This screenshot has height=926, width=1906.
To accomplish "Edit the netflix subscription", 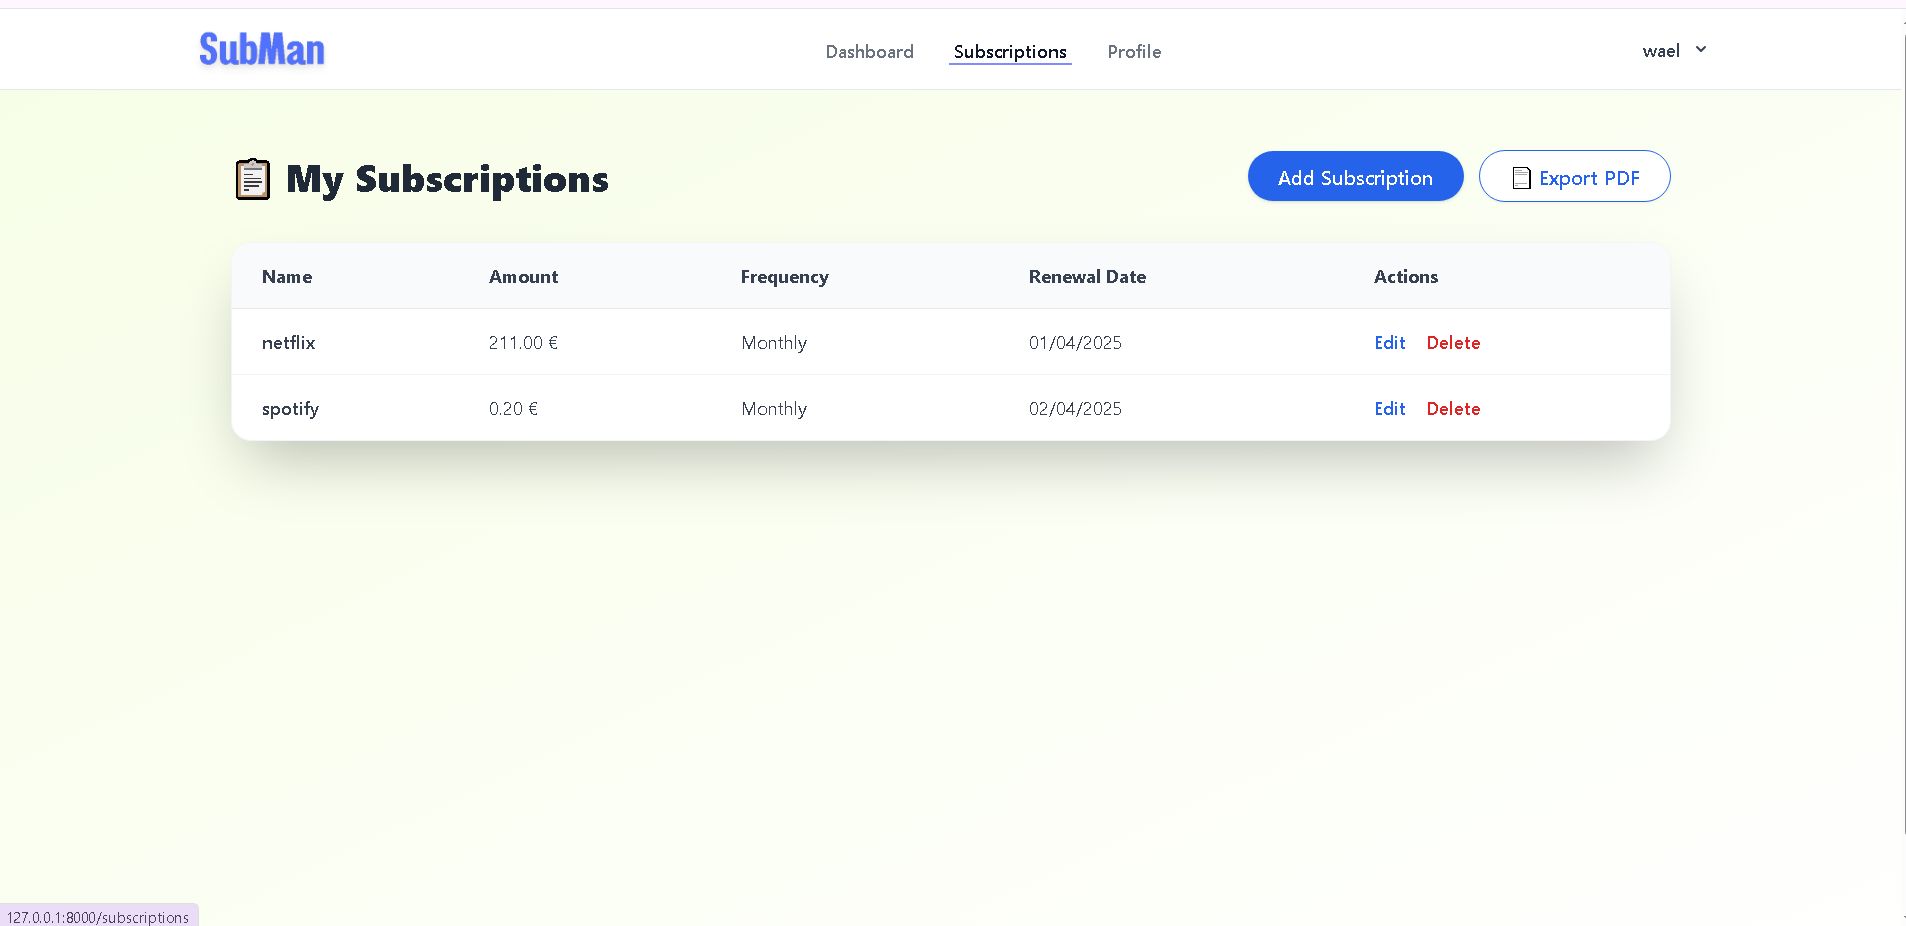I will 1389,343.
